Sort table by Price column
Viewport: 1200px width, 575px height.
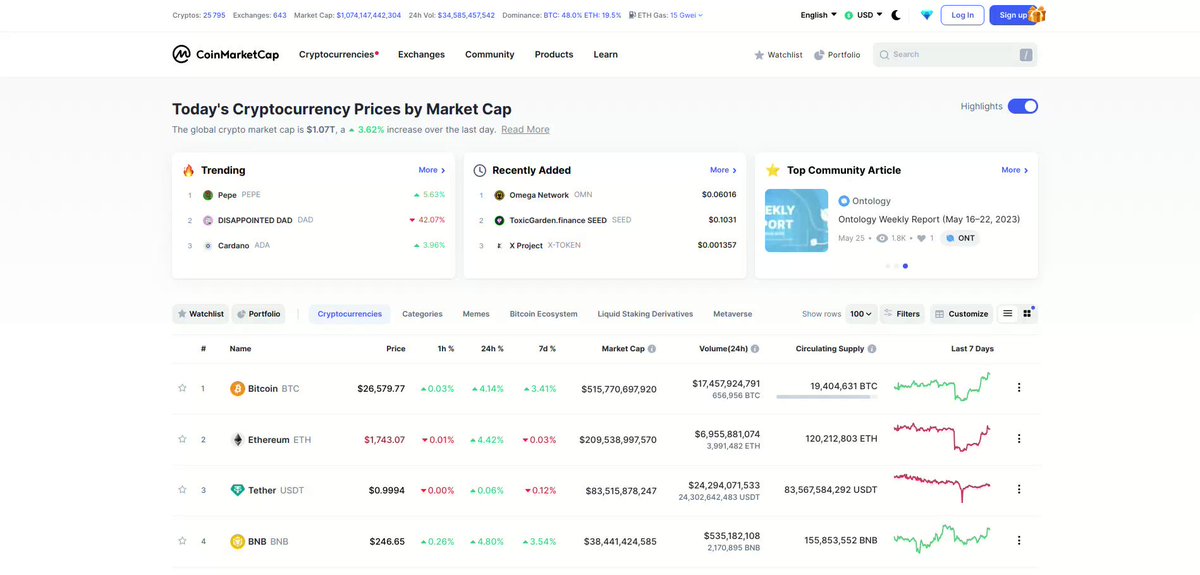396,349
